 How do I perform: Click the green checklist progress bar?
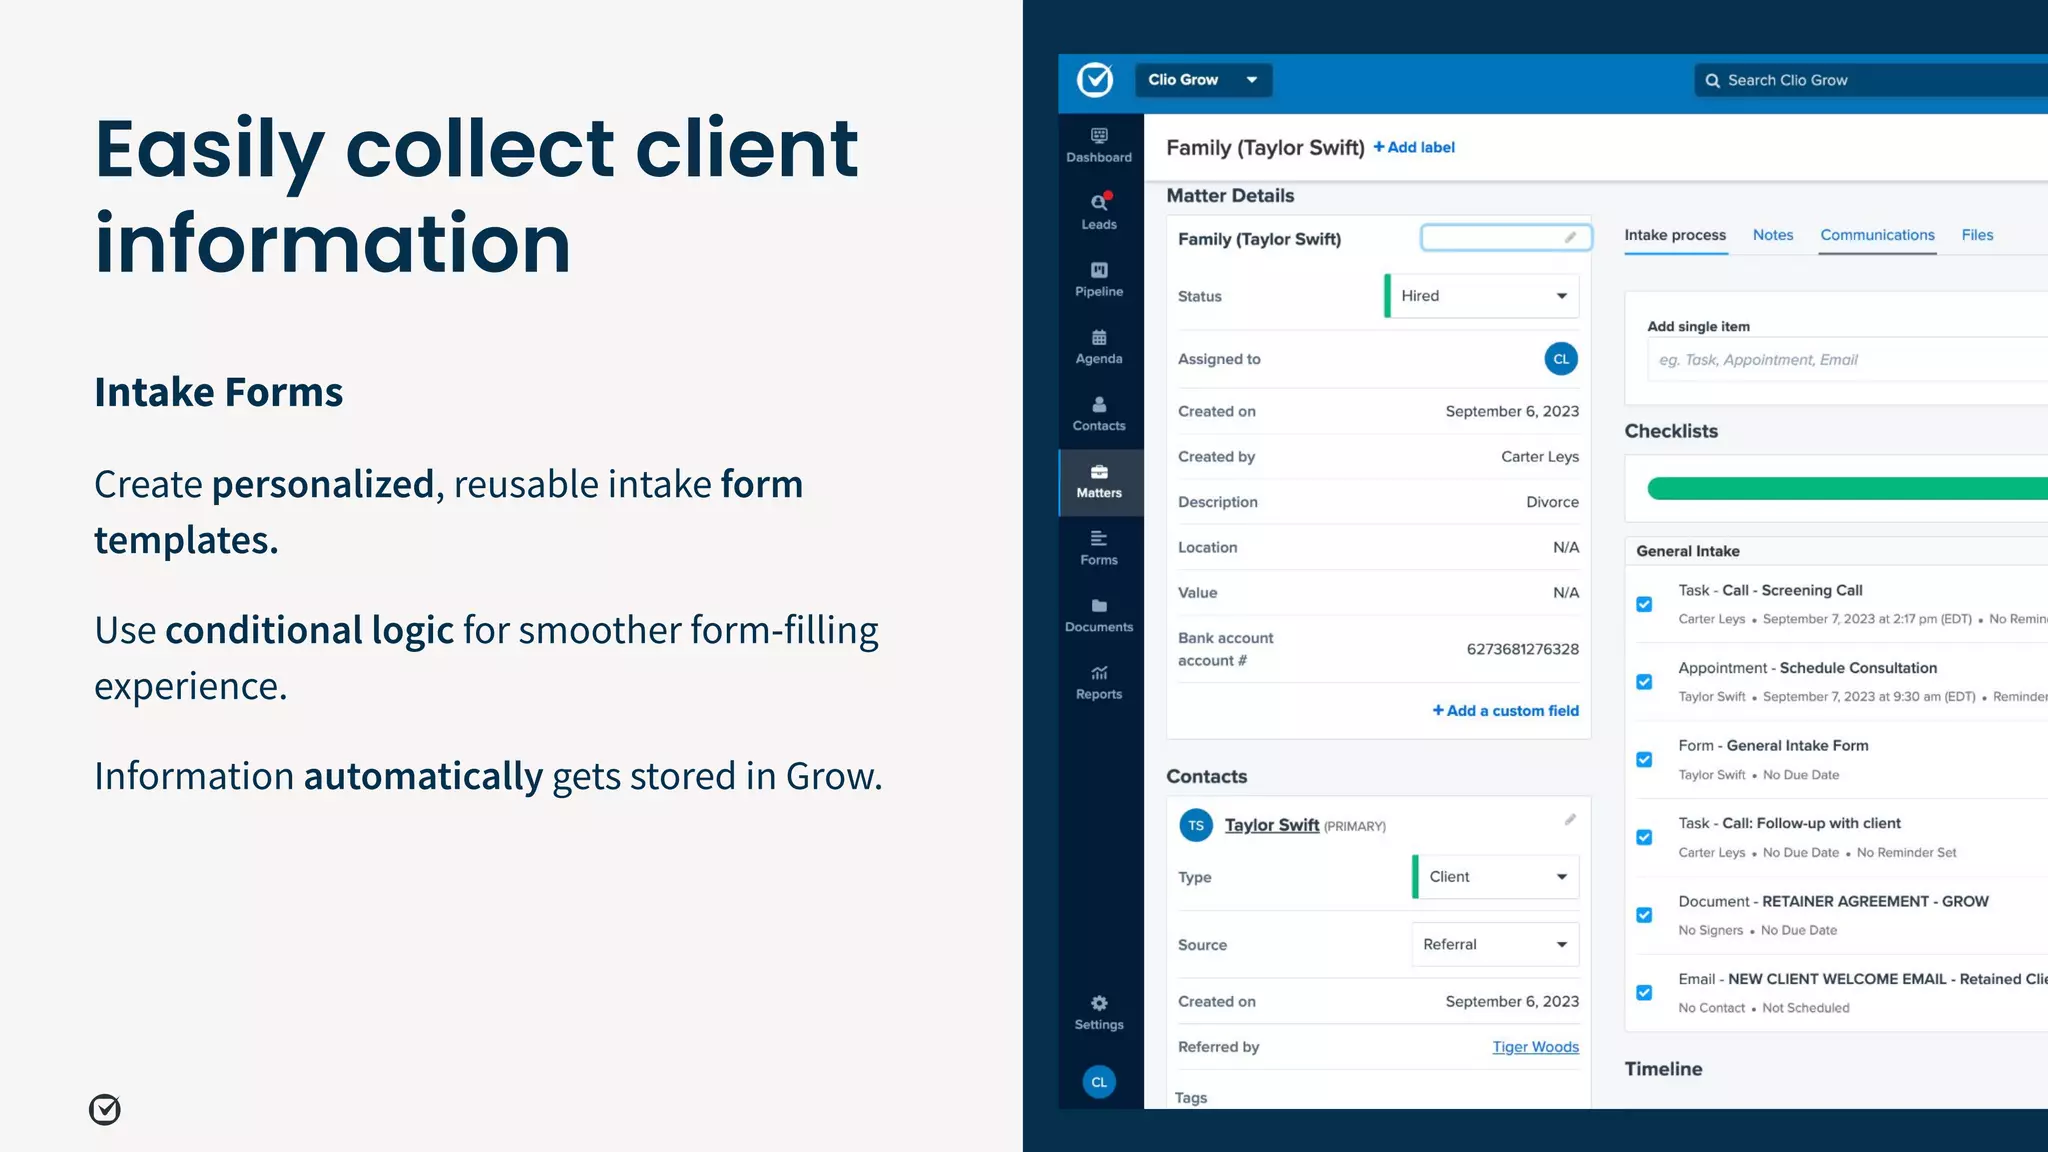pos(1847,488)
